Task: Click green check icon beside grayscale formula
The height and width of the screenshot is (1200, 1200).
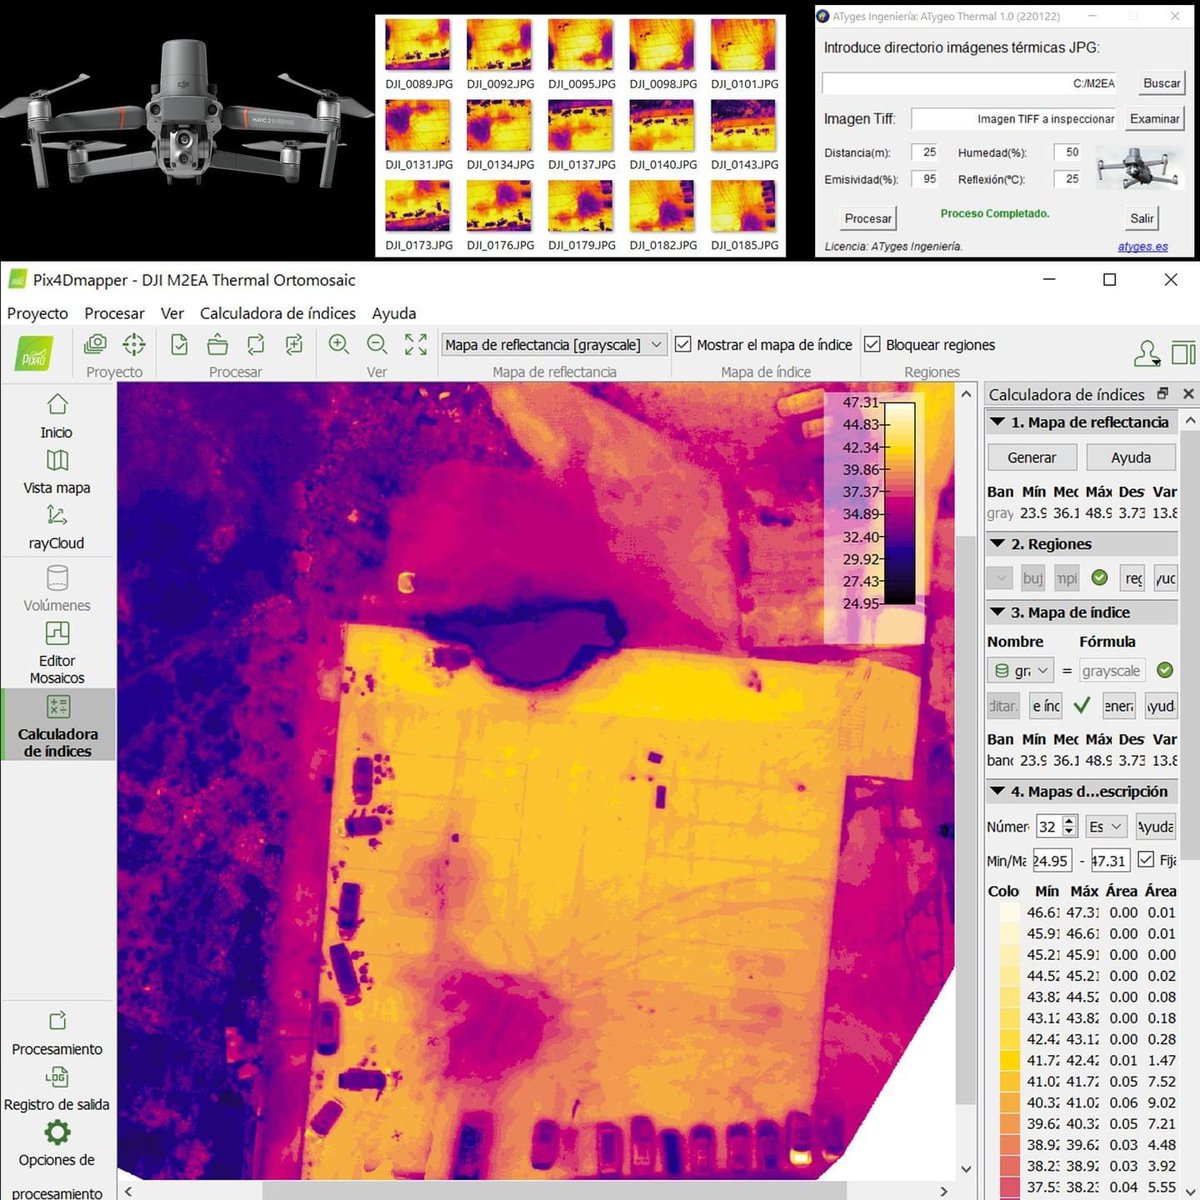Action: (x=1164, y=670)
